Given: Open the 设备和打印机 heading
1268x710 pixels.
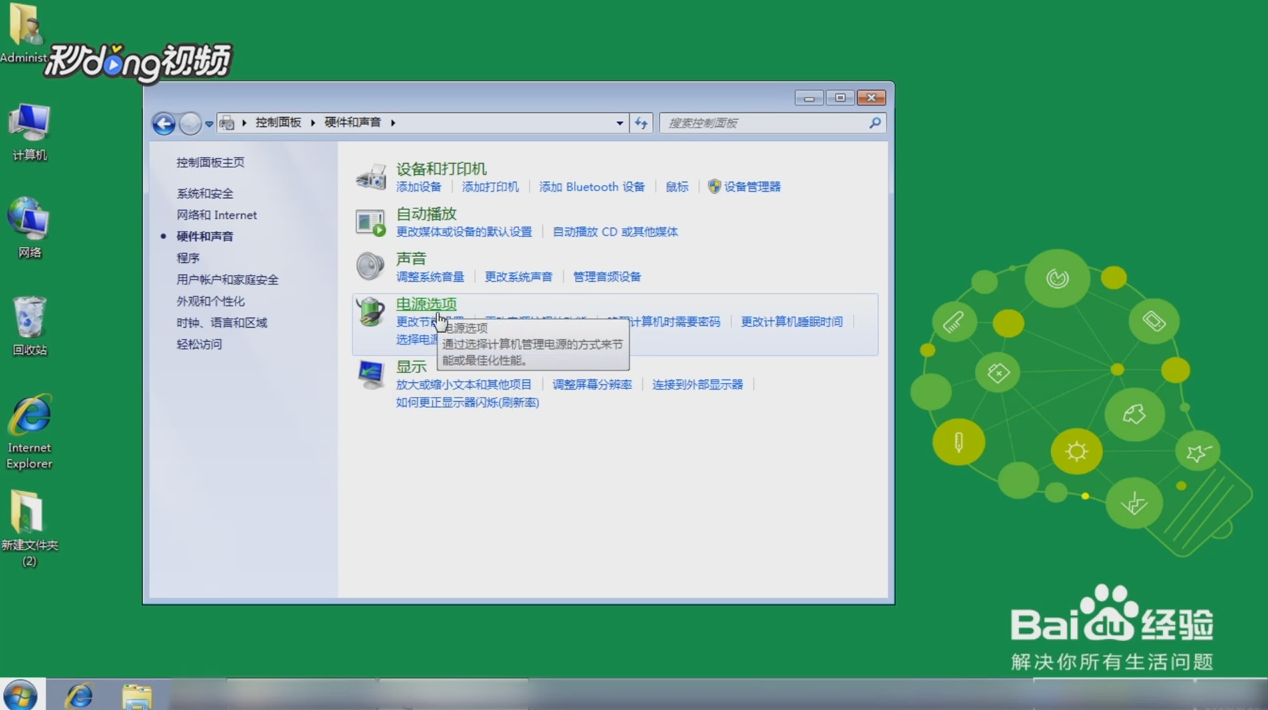Looking at the screenshot, I should point(441,169).
